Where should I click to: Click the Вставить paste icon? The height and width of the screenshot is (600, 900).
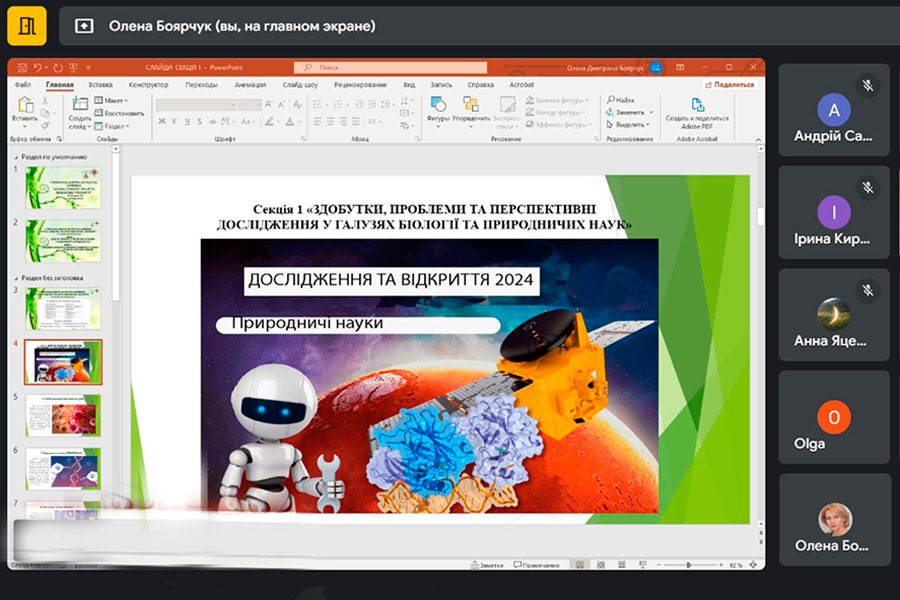(x=24, y=105)
